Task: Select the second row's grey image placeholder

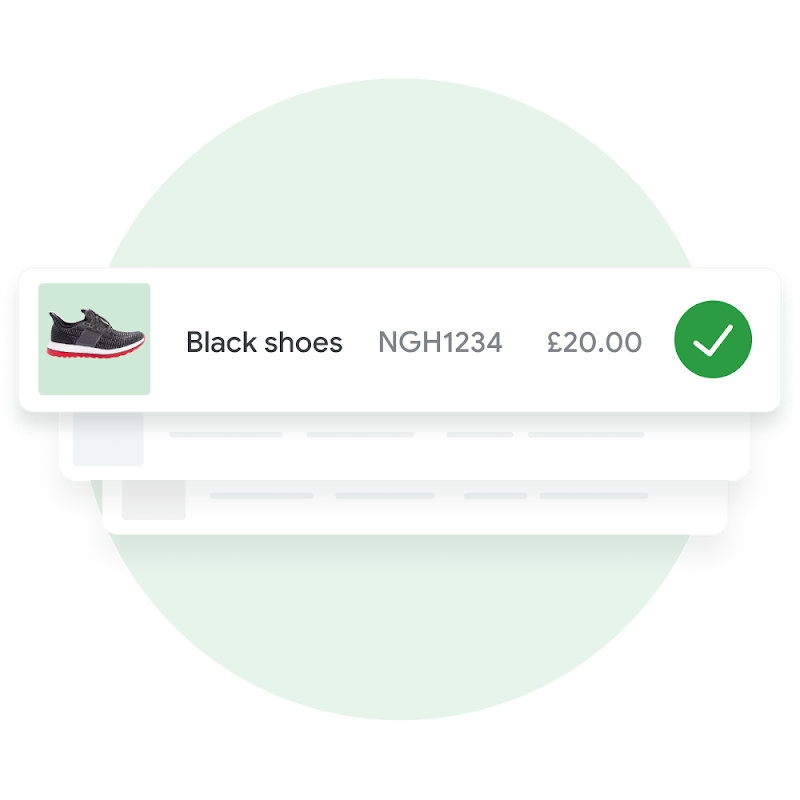Action: tap(108, 439)
